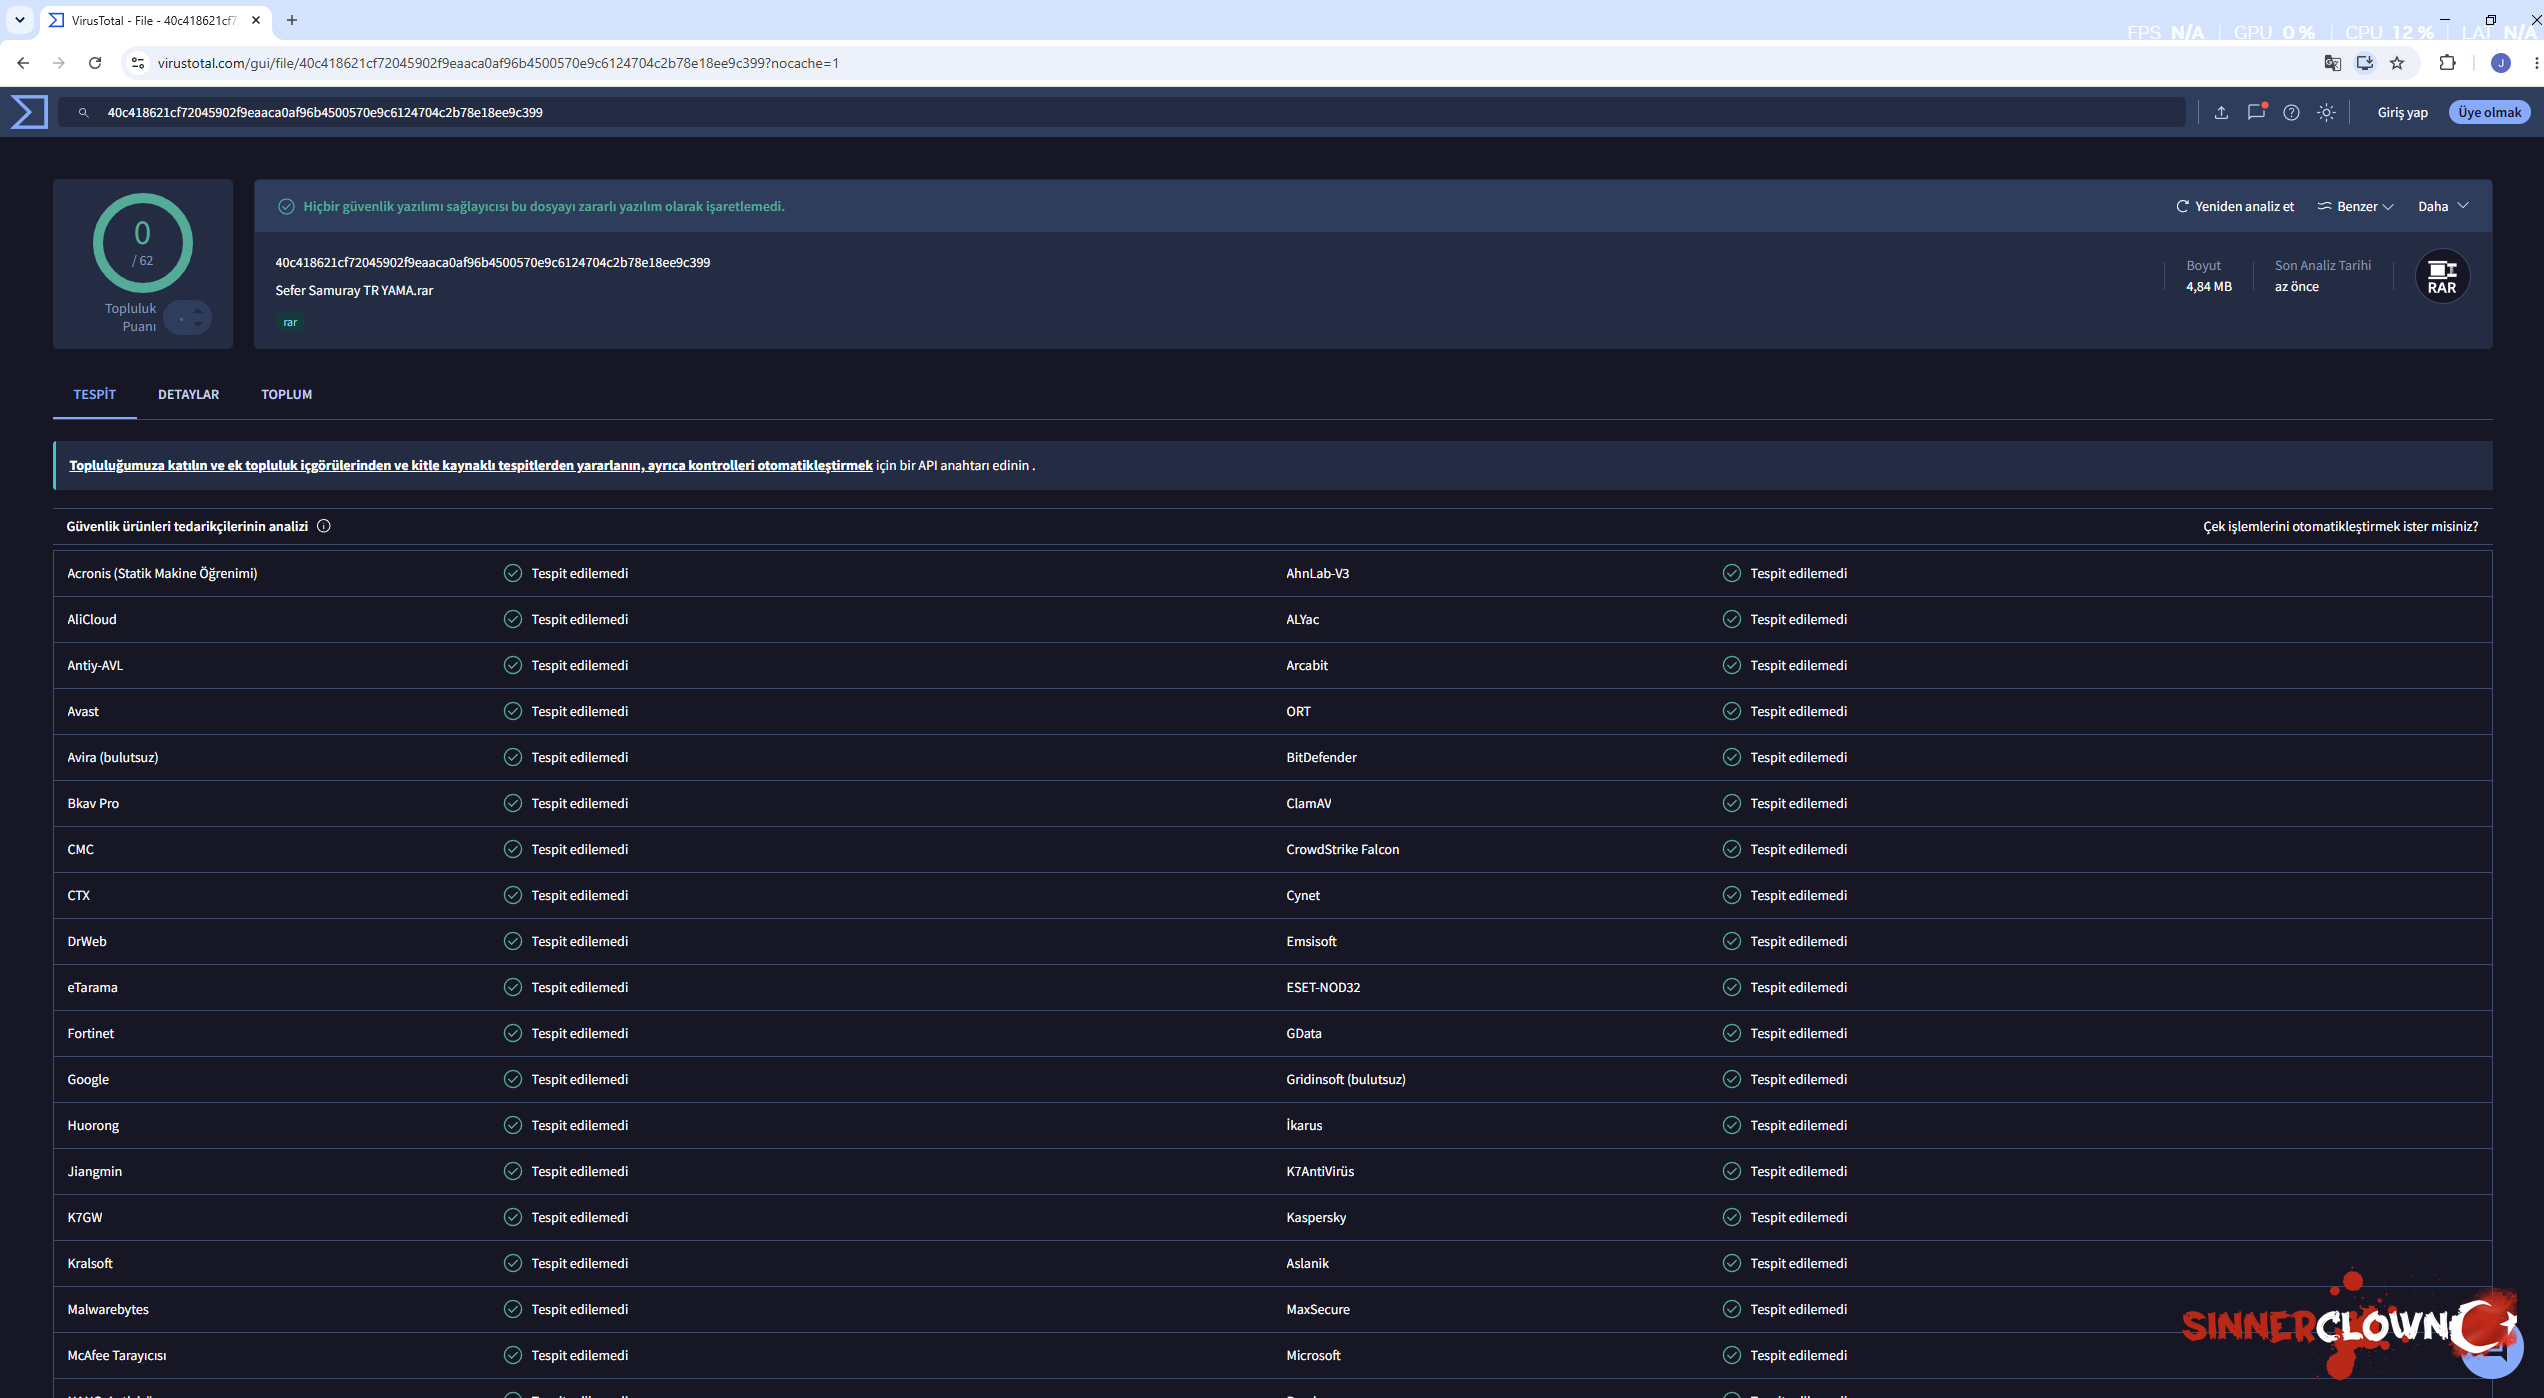Click the 'ESET-NOD32' vendor name
Screen dimensions: 2544x1398
coord(1322,988)
